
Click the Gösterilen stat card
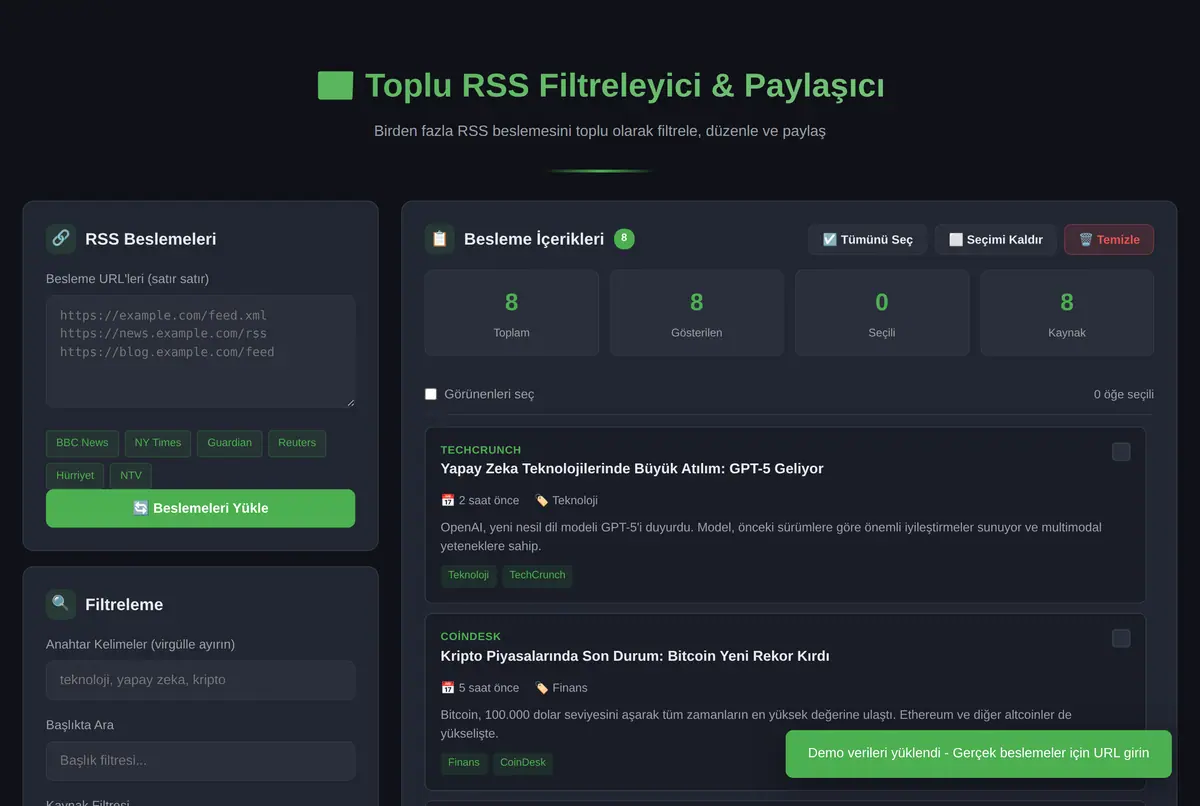point(697,313)
